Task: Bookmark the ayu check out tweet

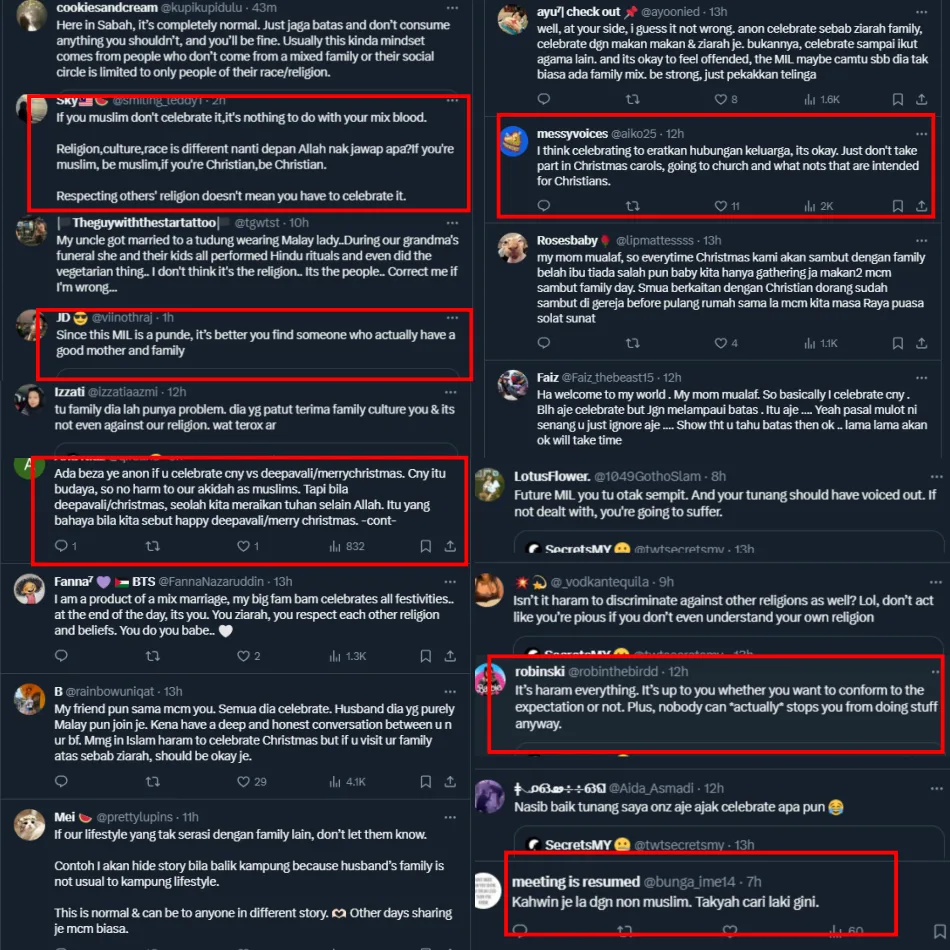Action: coord(898,99)
